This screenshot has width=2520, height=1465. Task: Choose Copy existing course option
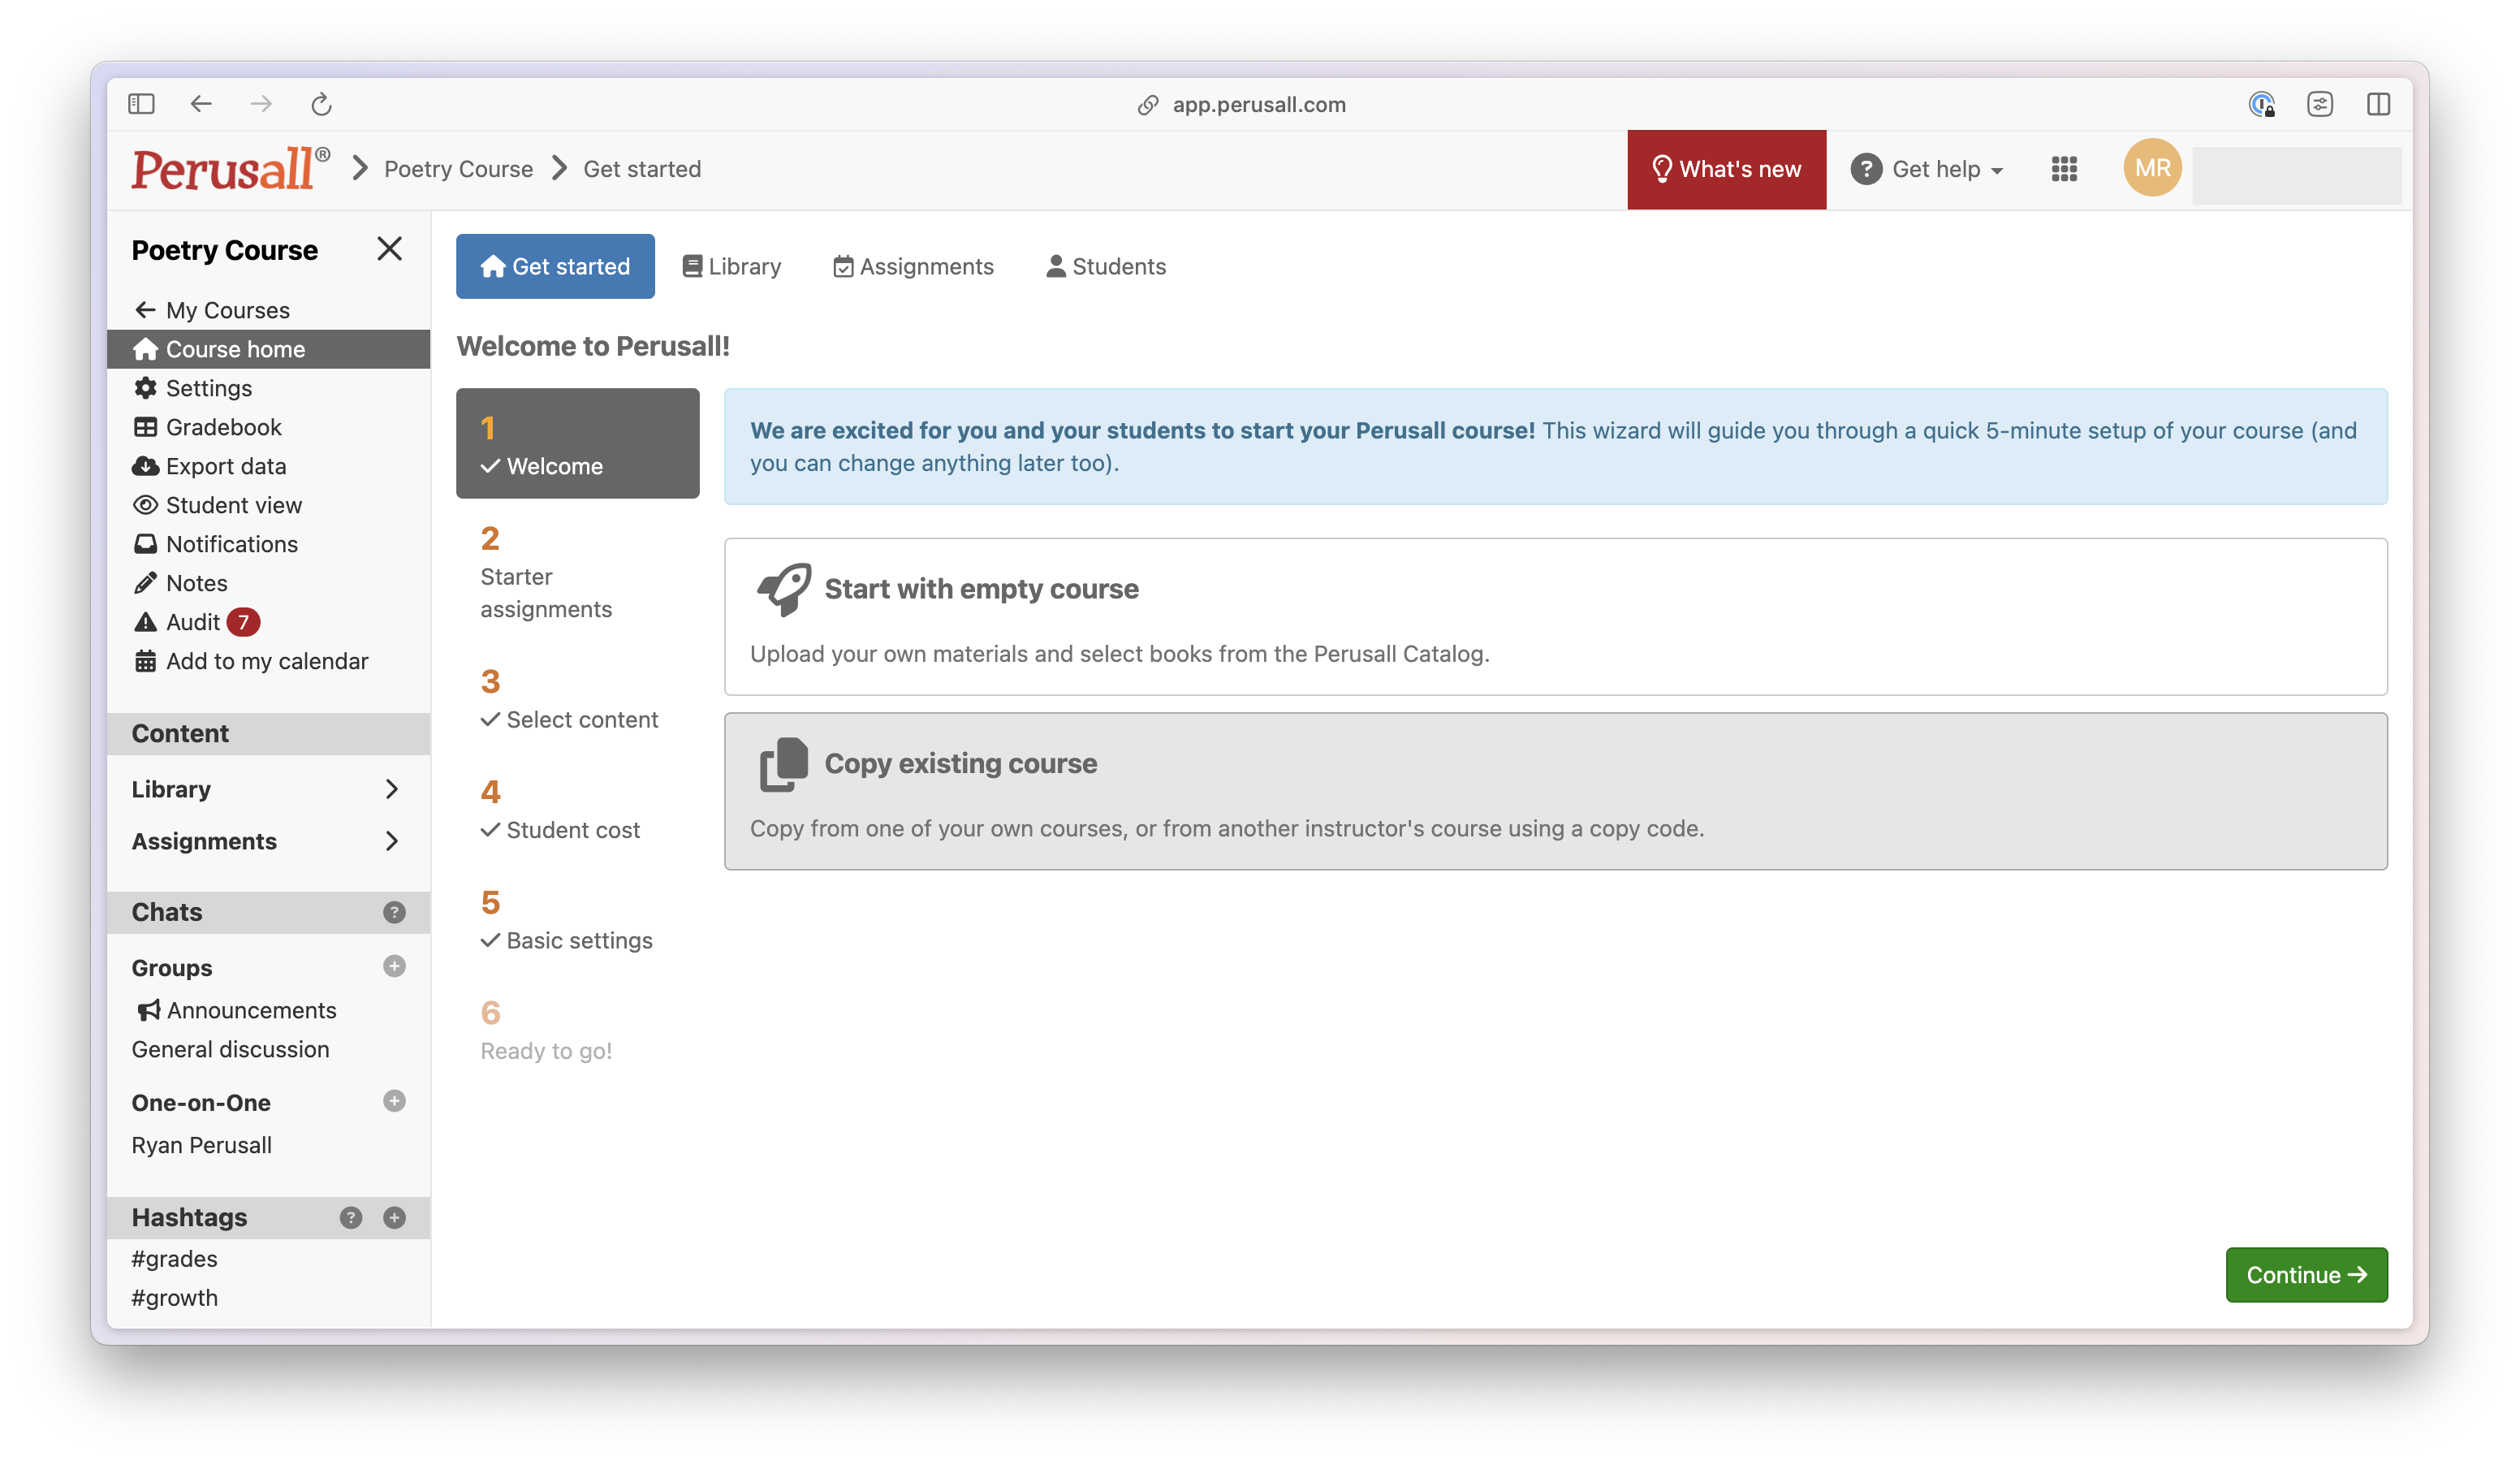tap(1555, 791)
